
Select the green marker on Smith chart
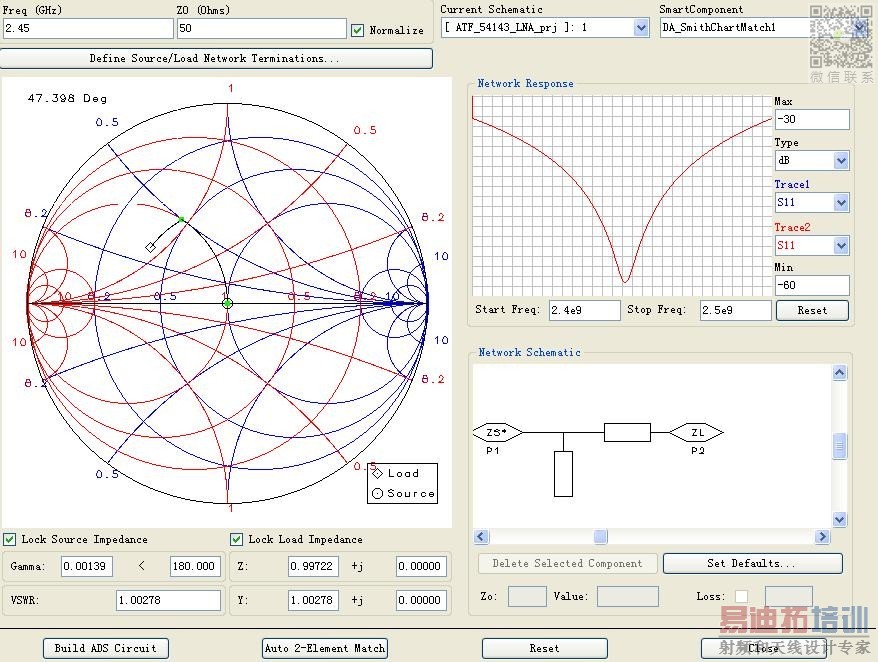tap(181, 218)
